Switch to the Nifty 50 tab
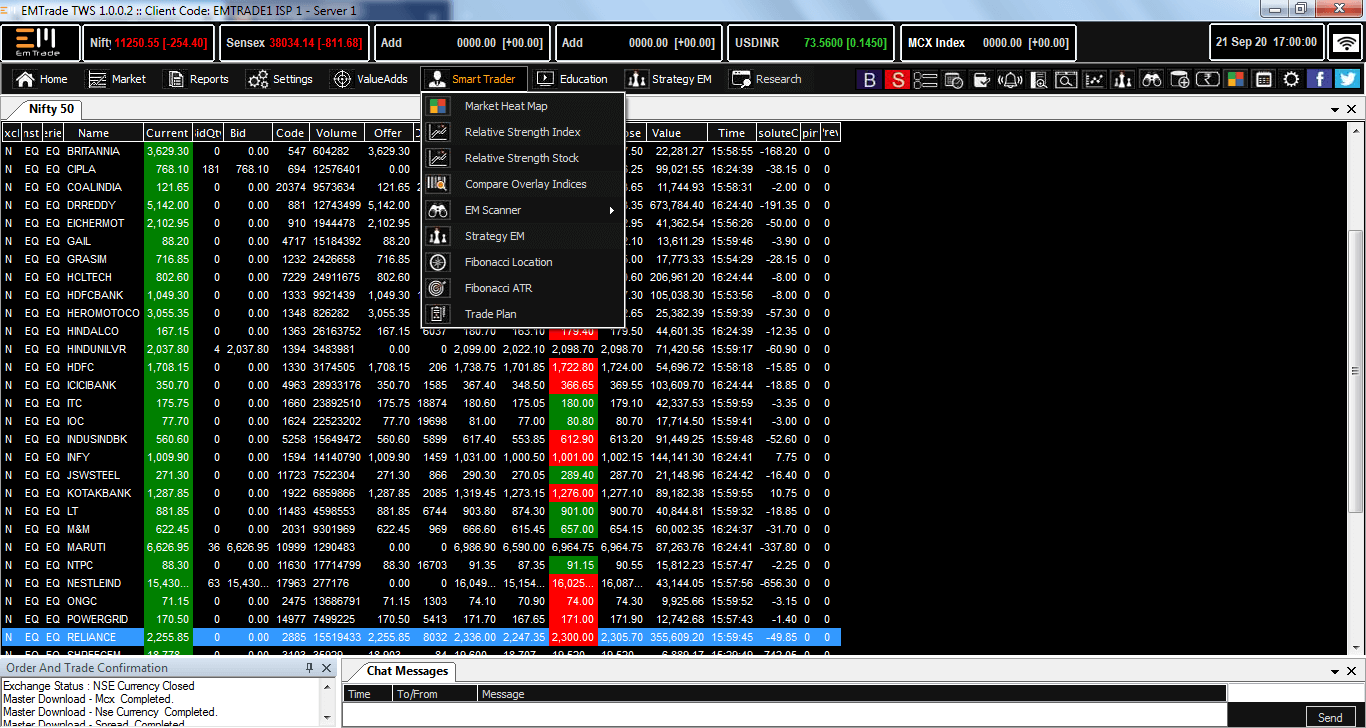The width and height of the screenshot is (1366, 728). pyautogui.click(x=50, y=109)
